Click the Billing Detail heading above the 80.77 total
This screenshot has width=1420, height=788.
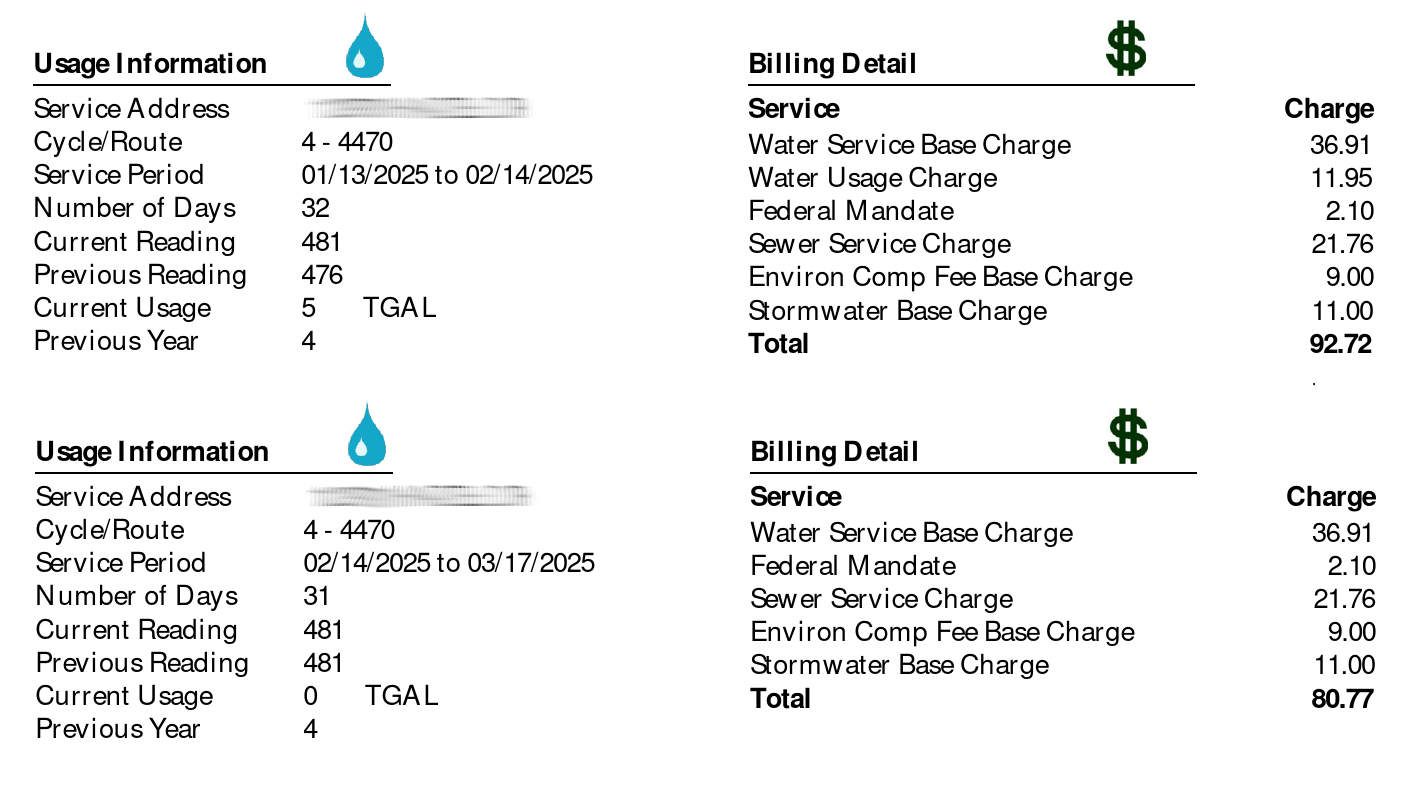click(834, 452)
